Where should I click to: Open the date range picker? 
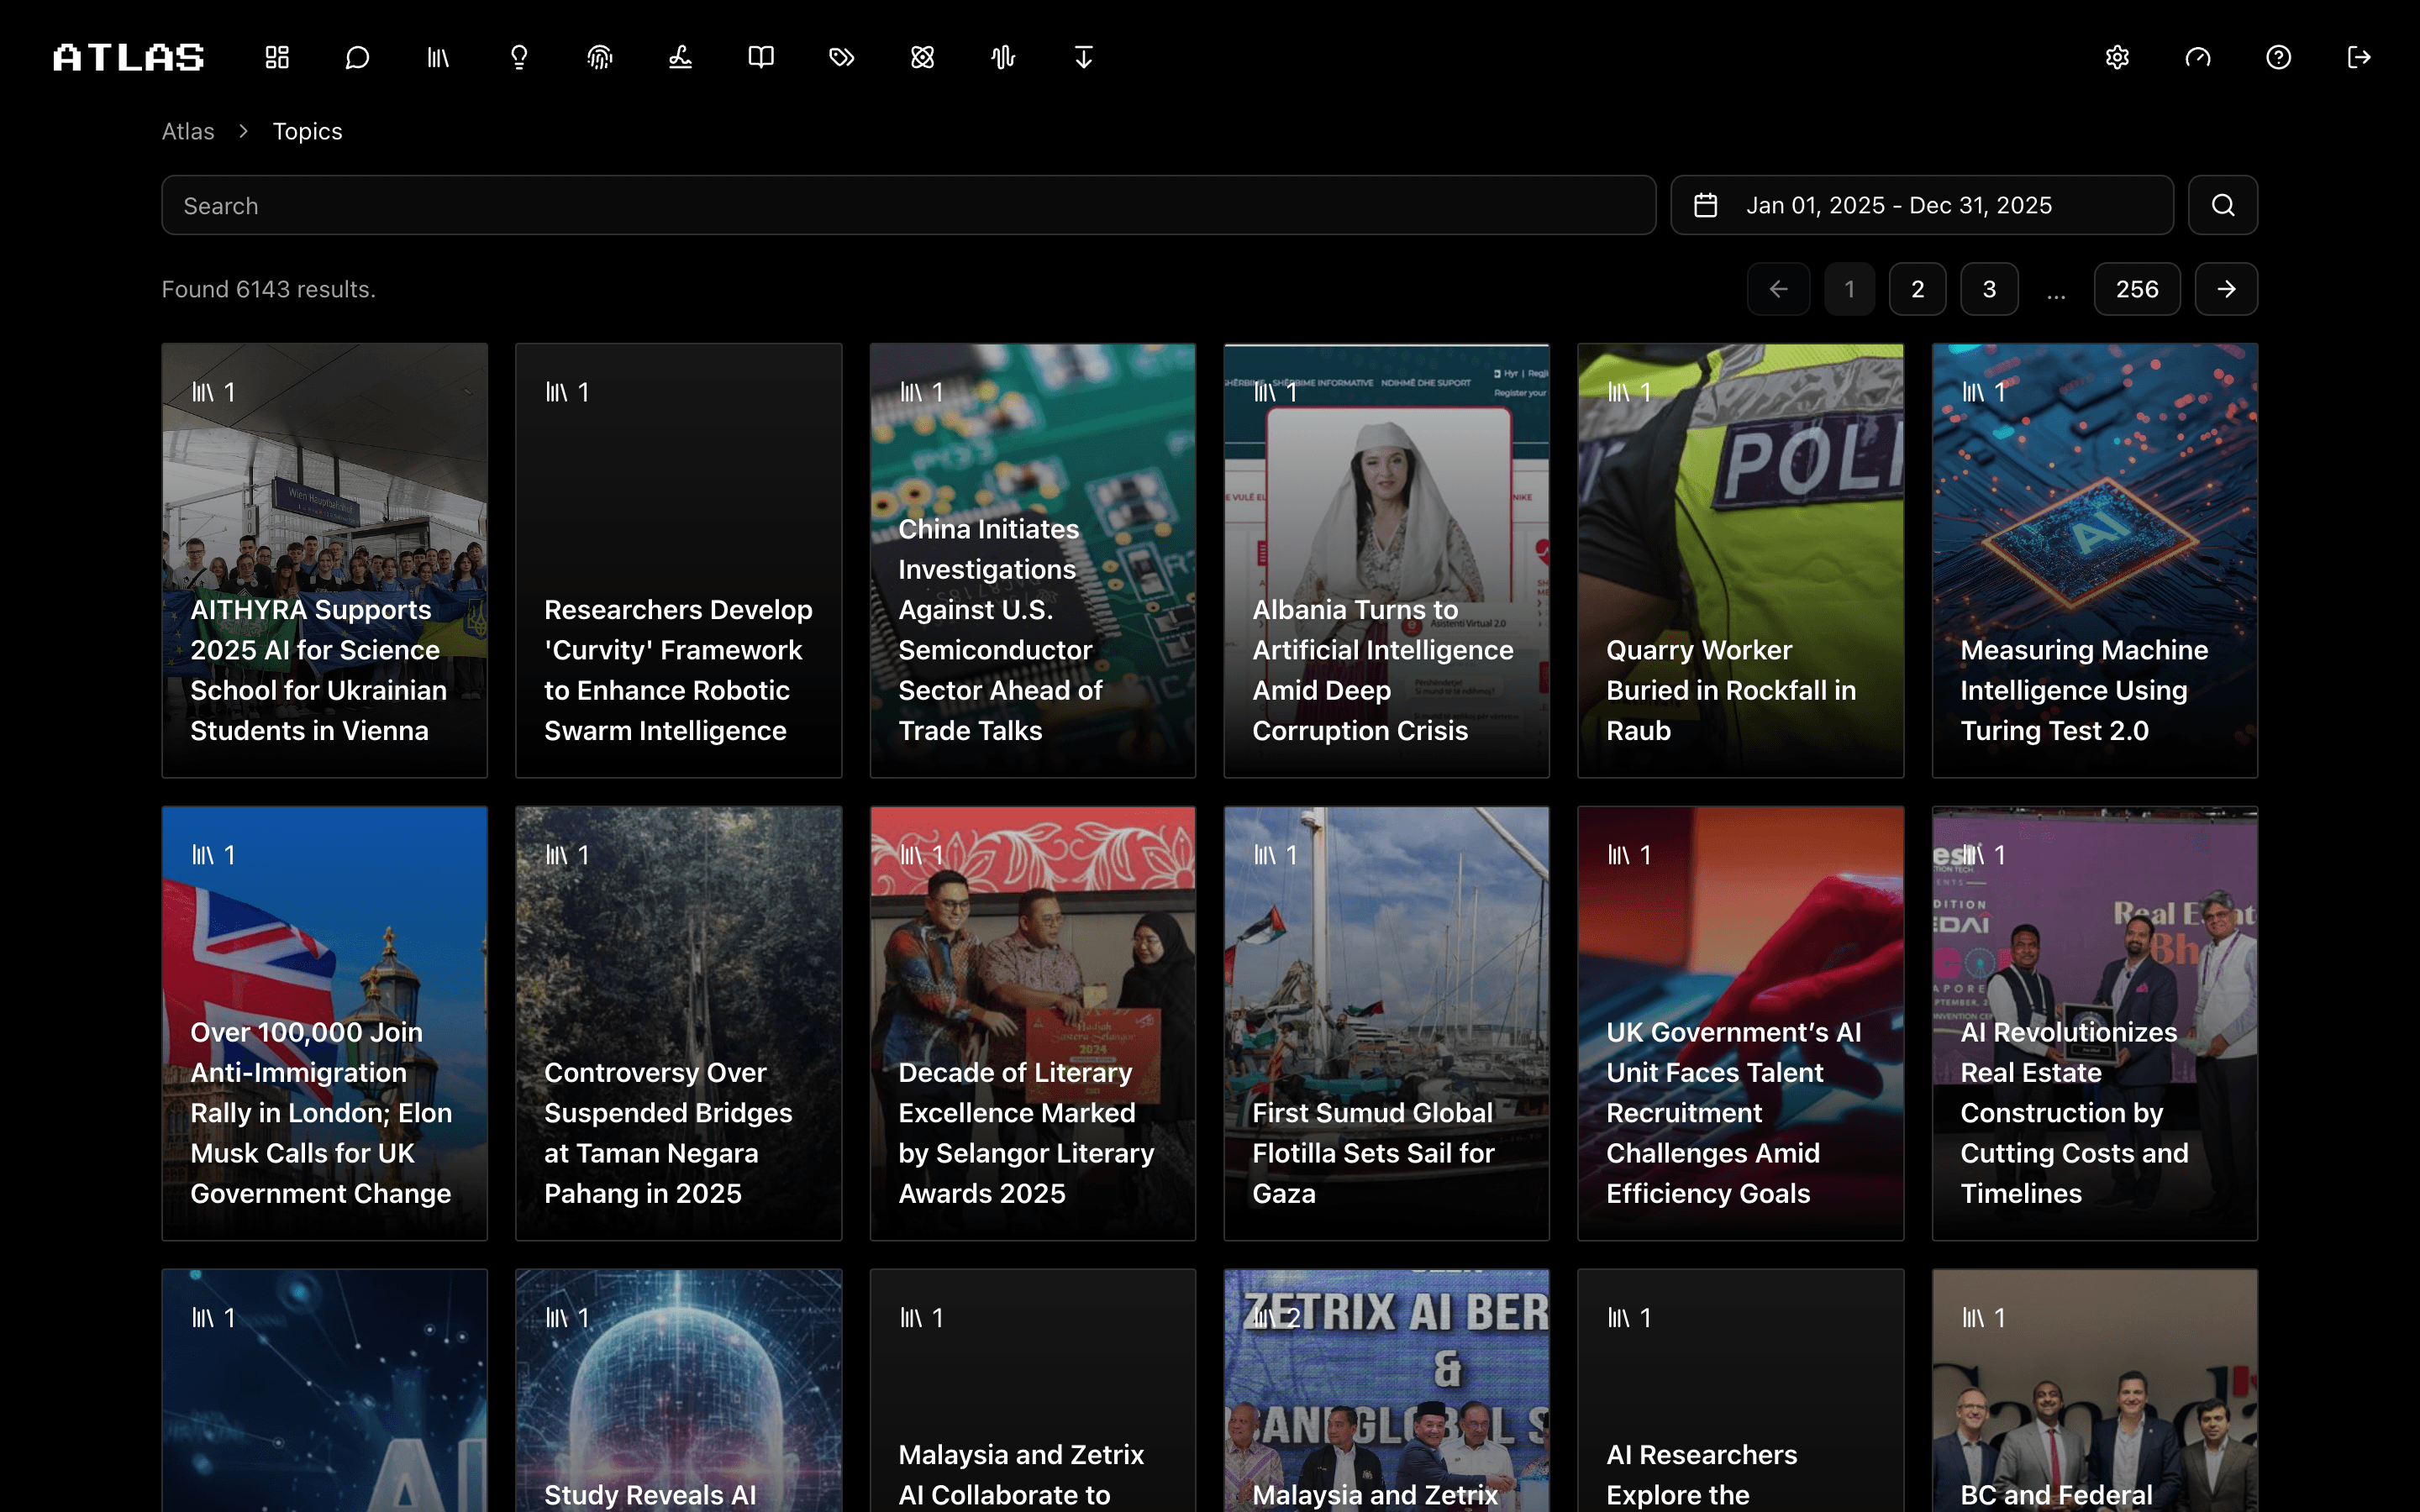point(1921,205)
